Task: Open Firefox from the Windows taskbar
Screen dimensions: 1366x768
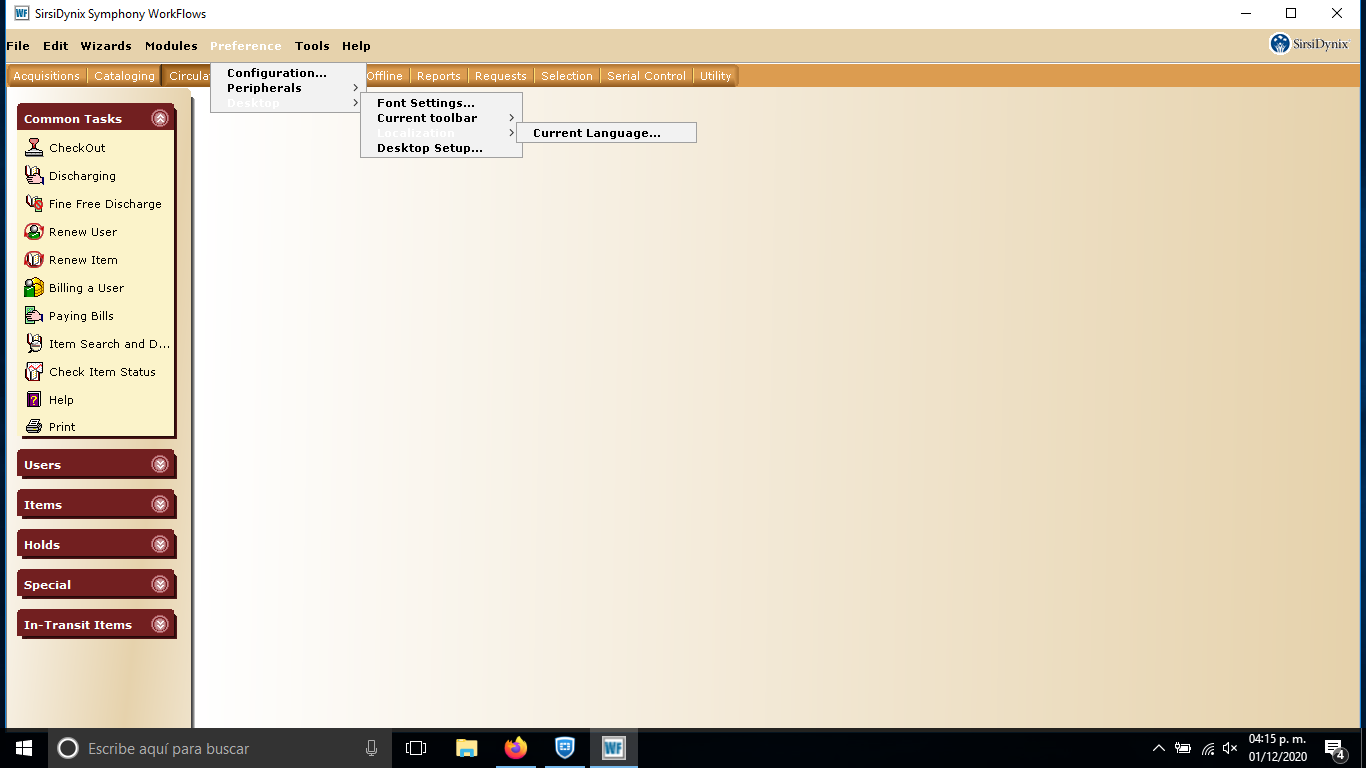Action: [516, 748]
